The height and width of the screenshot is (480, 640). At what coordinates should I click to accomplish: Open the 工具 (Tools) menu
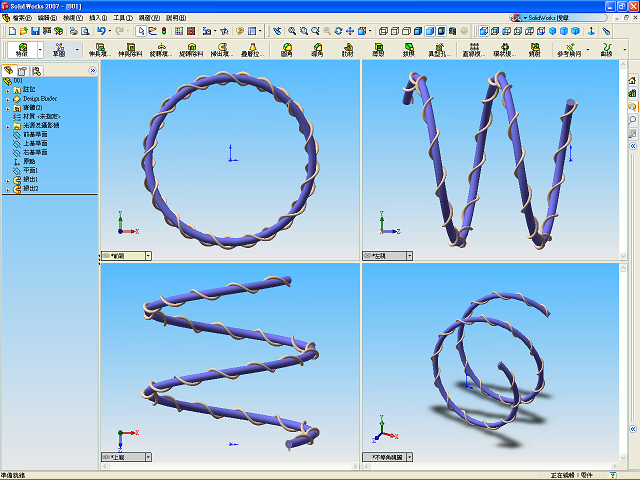tap(123, 18)
